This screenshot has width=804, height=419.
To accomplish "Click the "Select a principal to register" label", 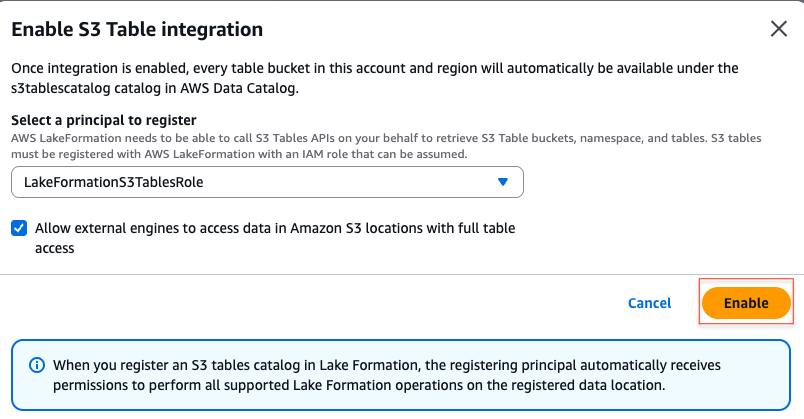I will [x=104, y=120].
